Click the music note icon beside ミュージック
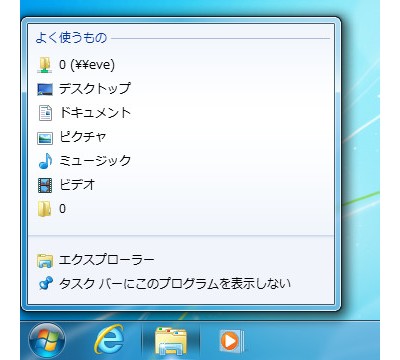This screenshot has height=360, width=400. 45,161
